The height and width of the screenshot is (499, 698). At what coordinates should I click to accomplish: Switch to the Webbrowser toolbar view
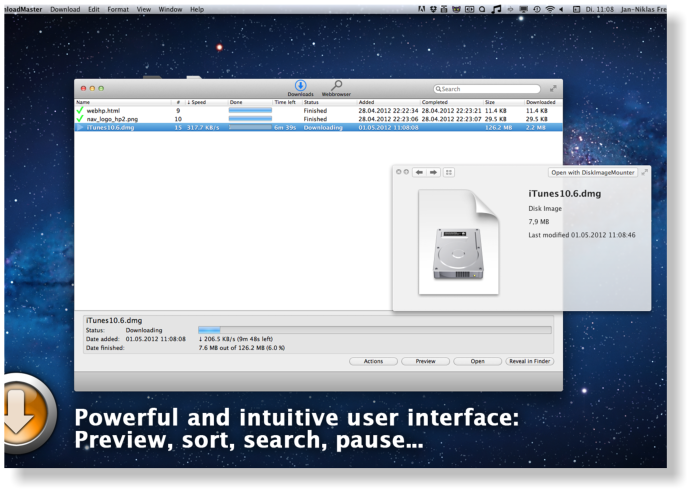[336, 88]
